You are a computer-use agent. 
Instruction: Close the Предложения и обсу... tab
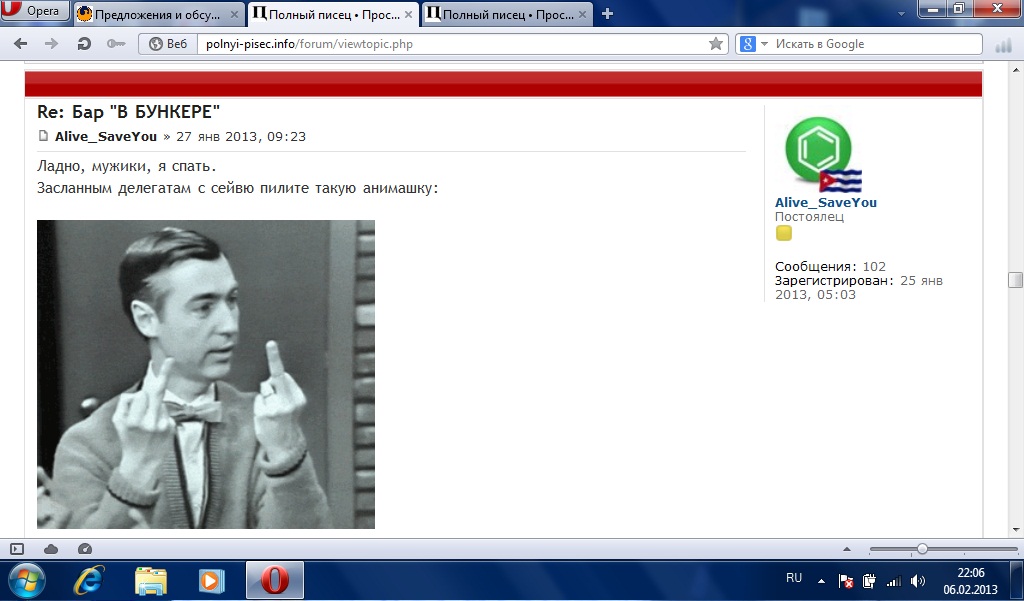click(234, 14)
